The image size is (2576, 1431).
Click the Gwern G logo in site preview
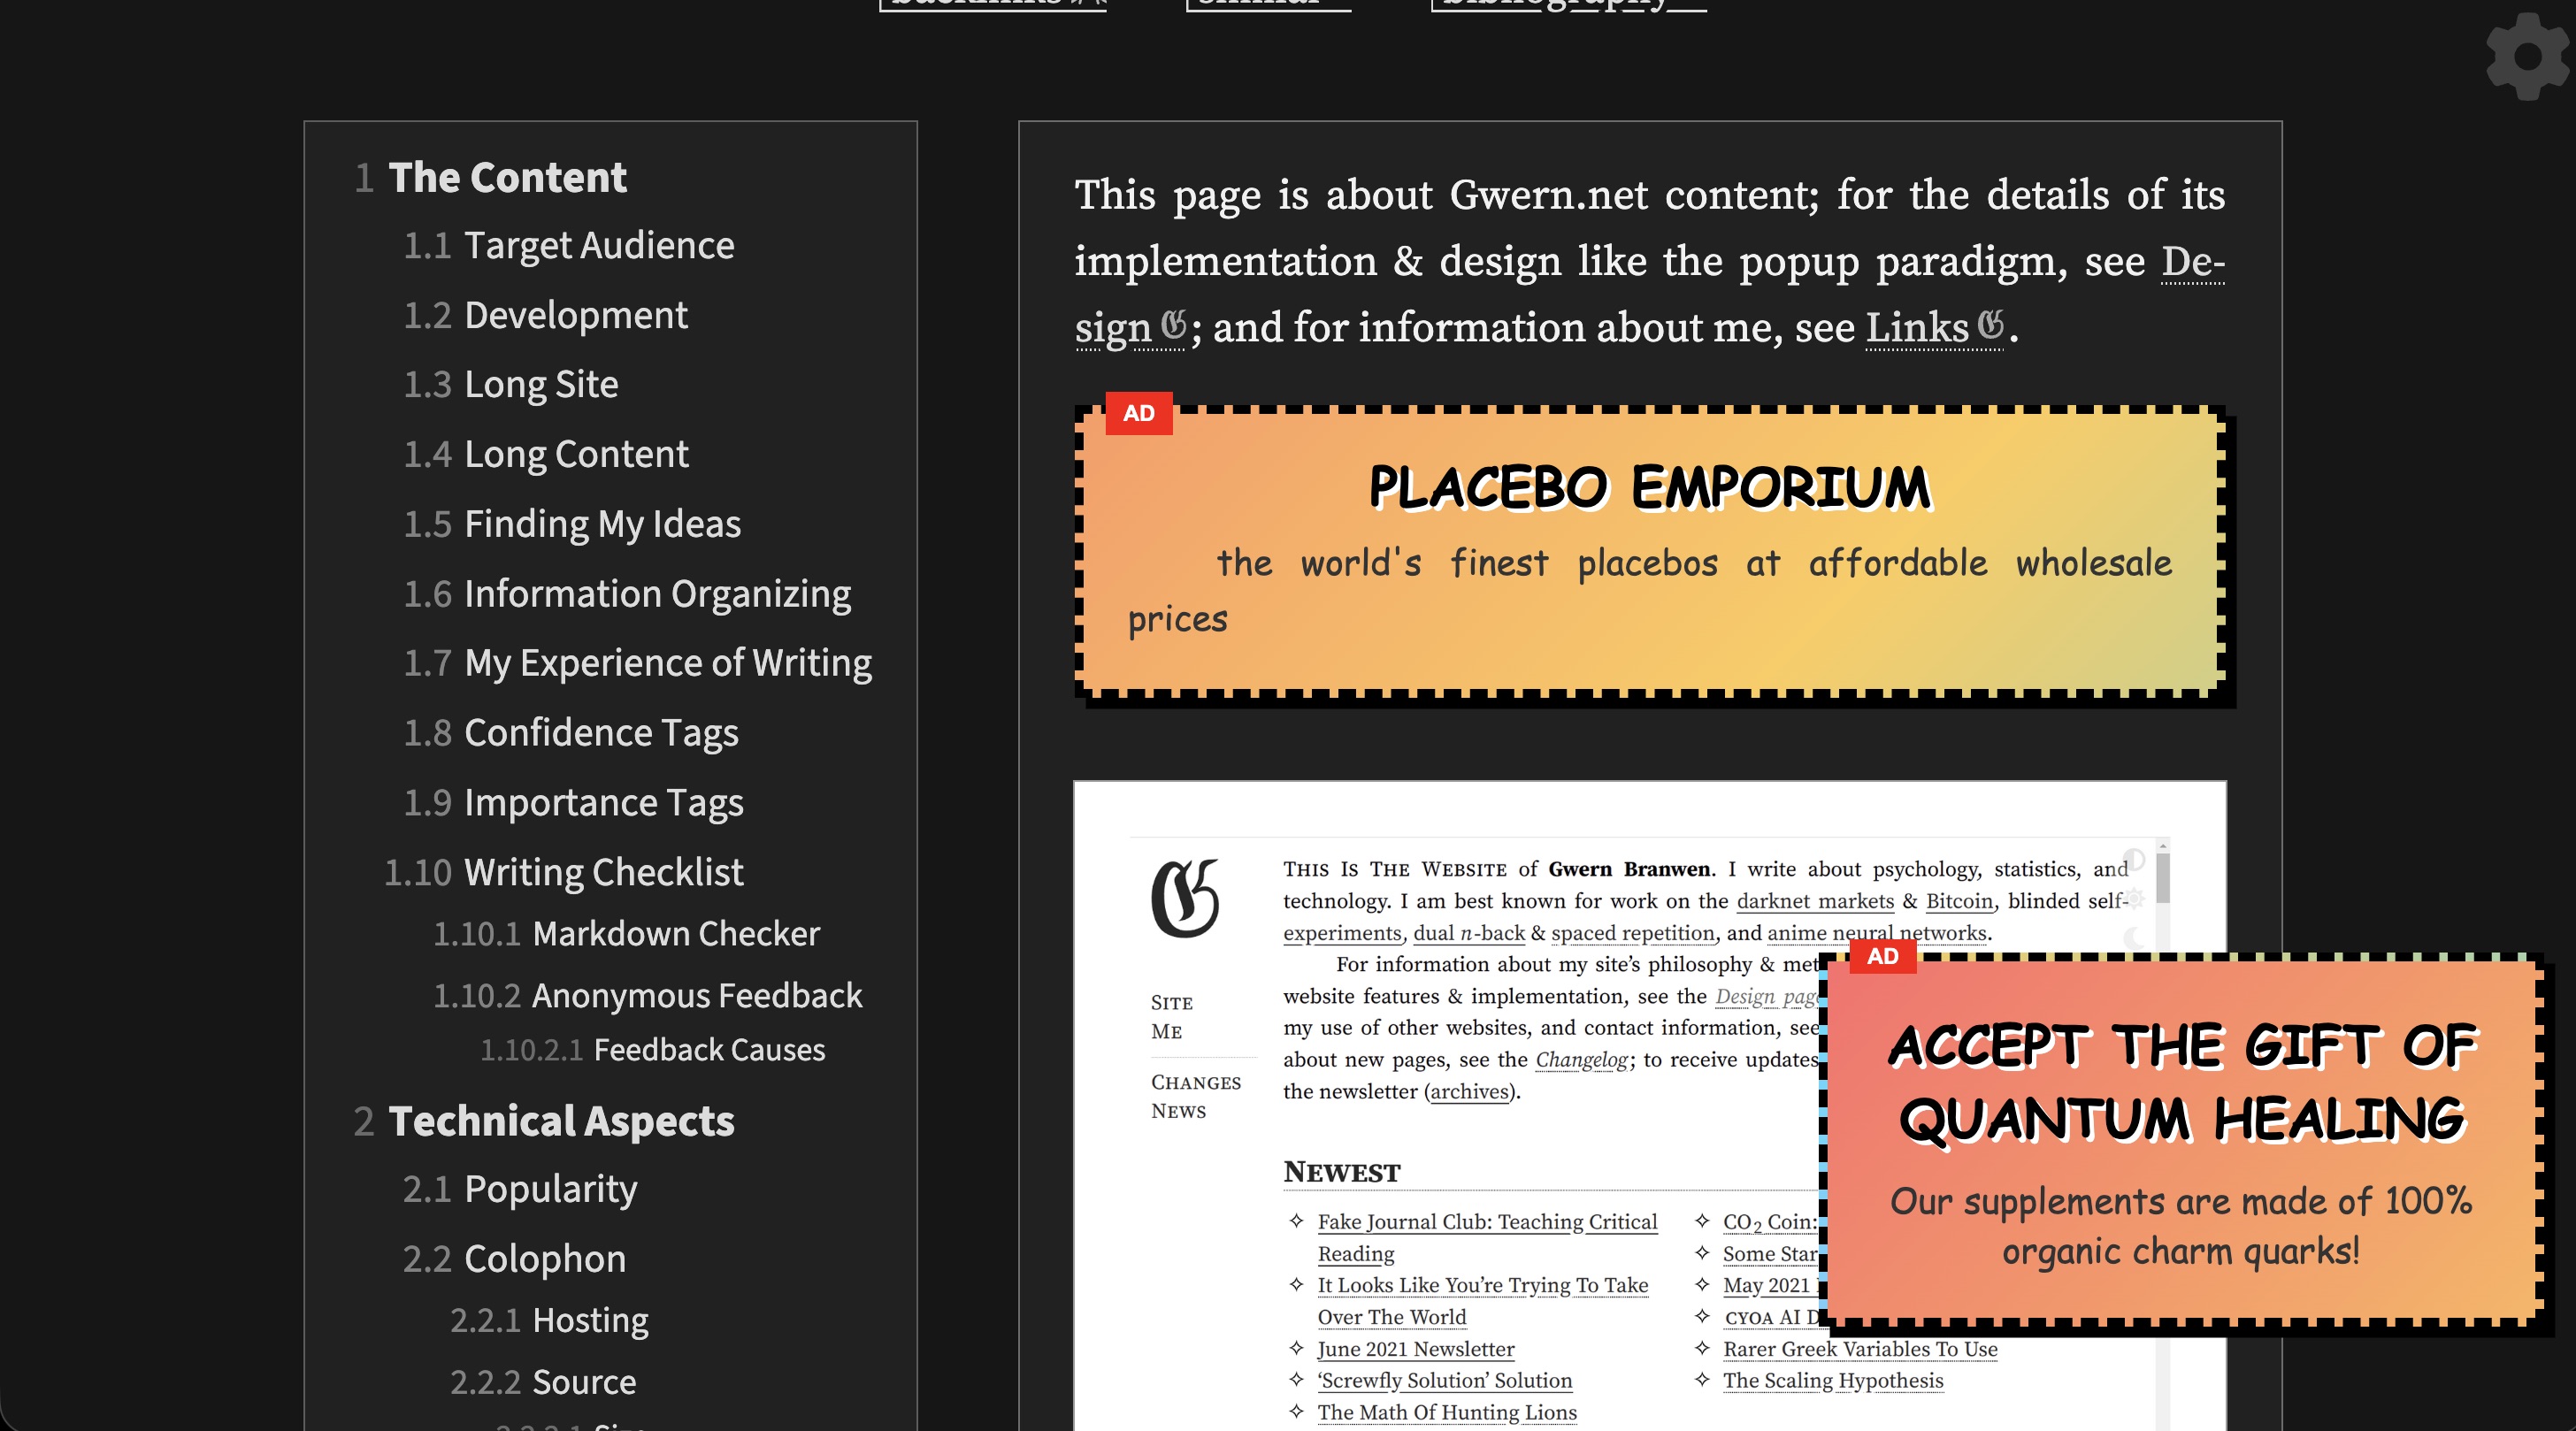1185,897
